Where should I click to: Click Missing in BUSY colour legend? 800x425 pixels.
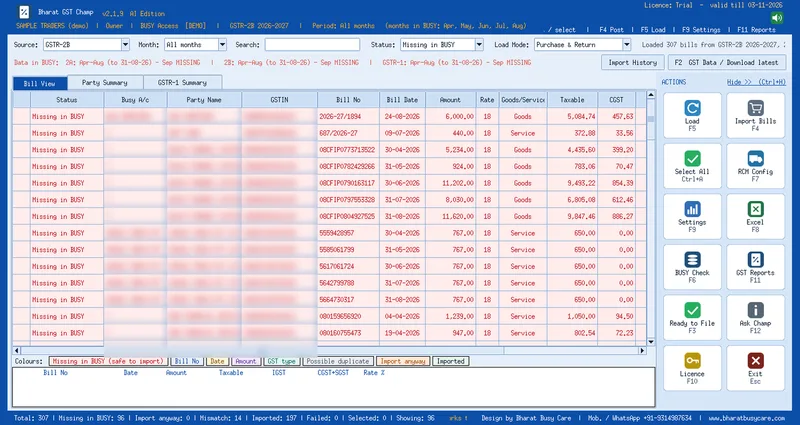click(x=109, y=361)
